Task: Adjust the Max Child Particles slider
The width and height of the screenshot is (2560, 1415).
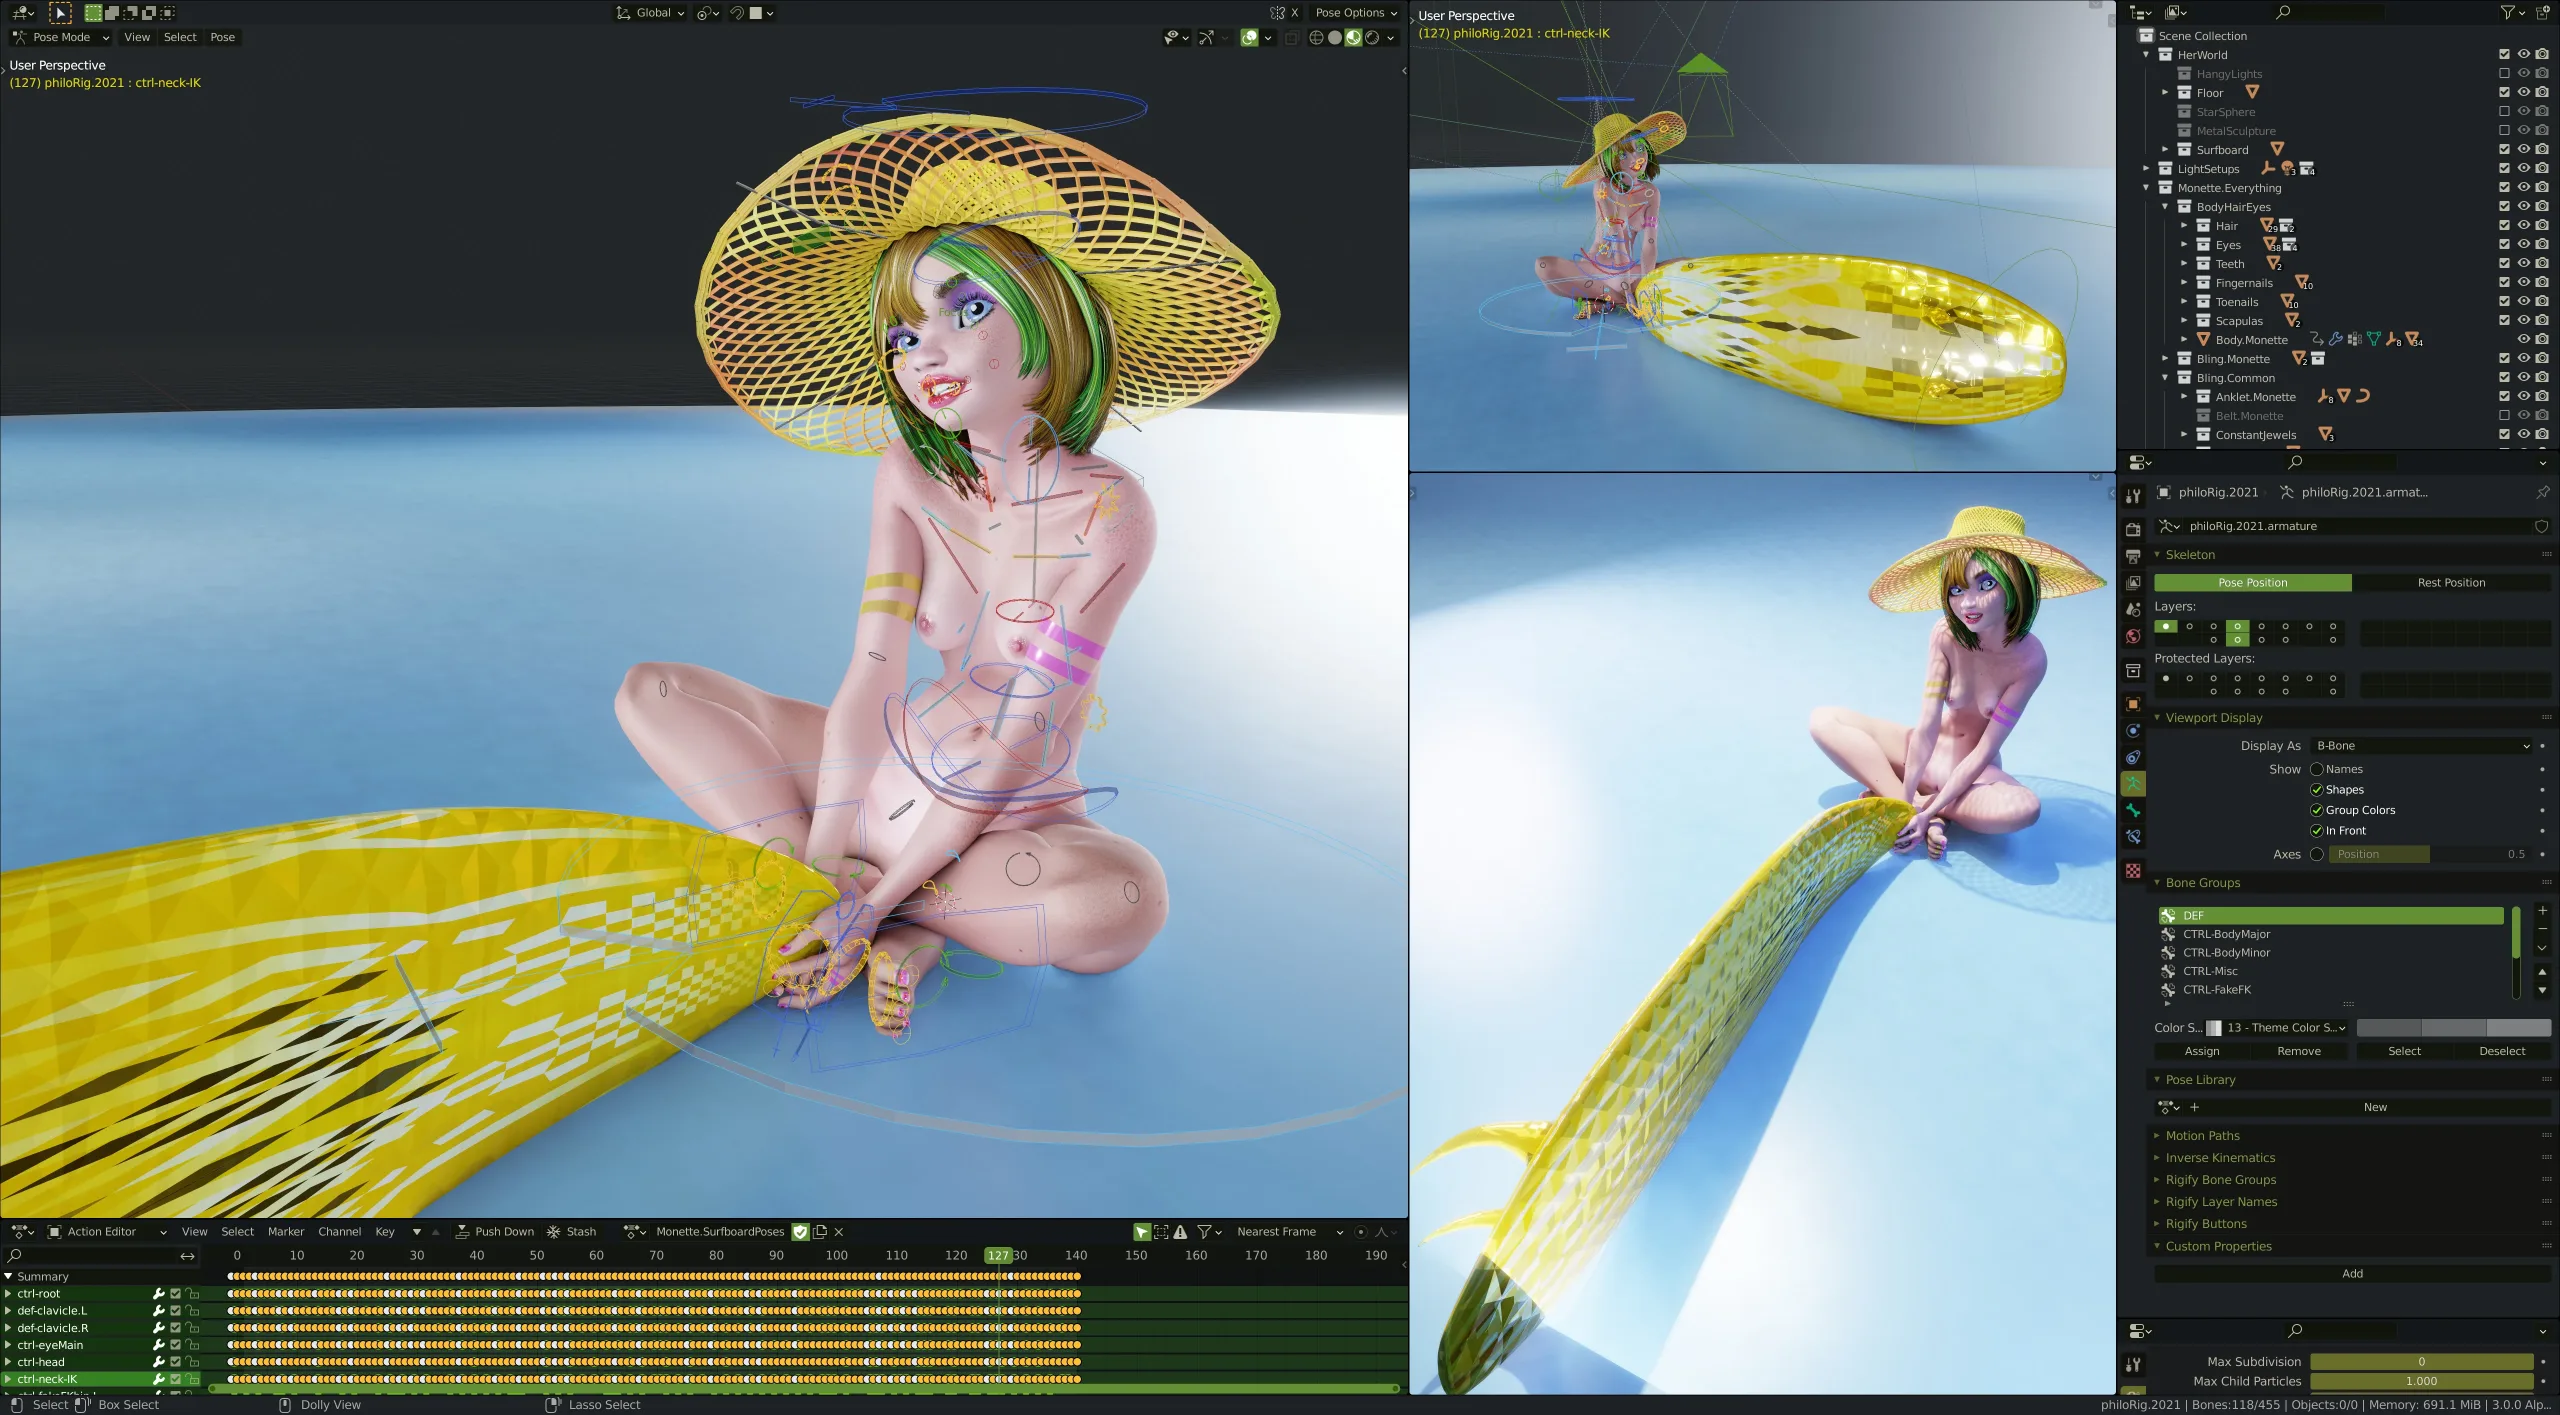Action: 2420,1381
